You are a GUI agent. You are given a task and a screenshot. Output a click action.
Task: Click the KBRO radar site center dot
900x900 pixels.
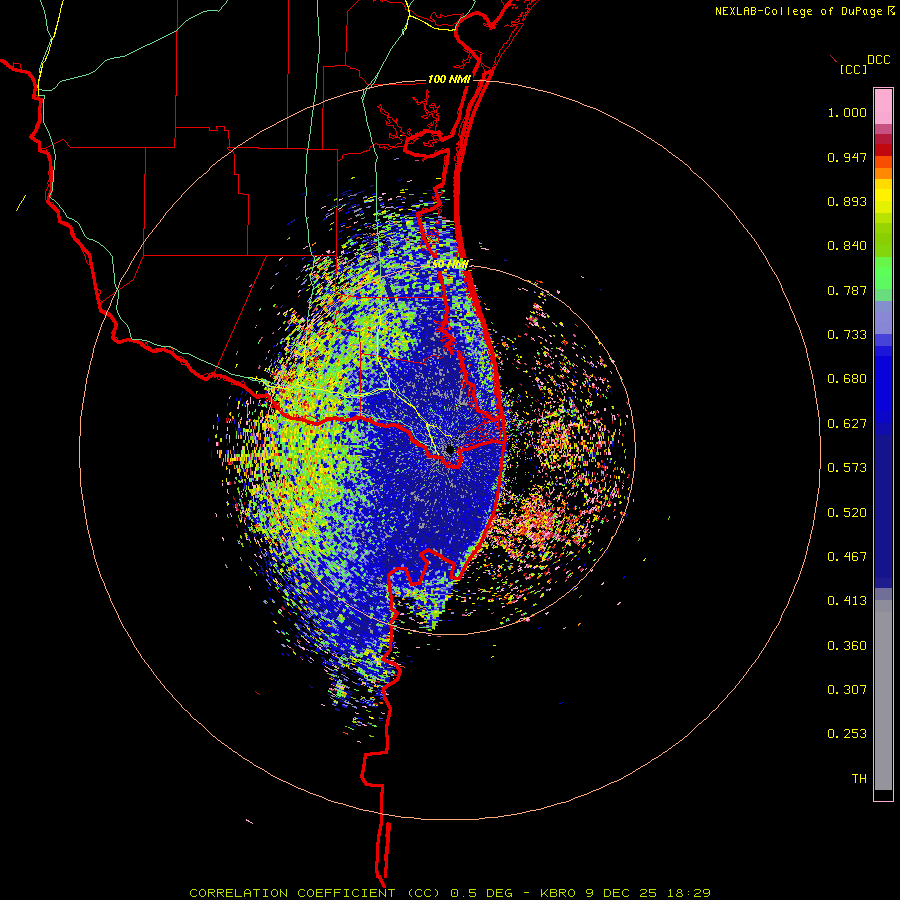click(x=450, y=449)
